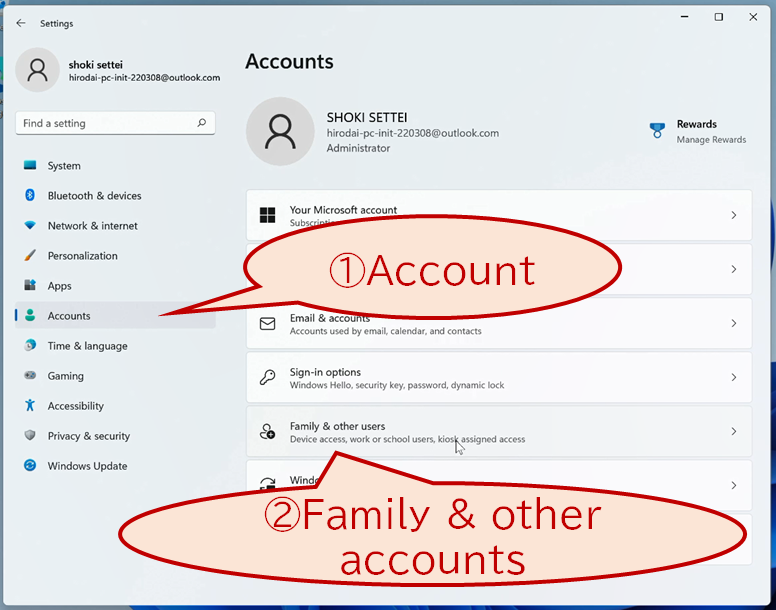776x610 pixels.
Task: Click the Personalization paintbrush icon
Action: tap(30, 255)
